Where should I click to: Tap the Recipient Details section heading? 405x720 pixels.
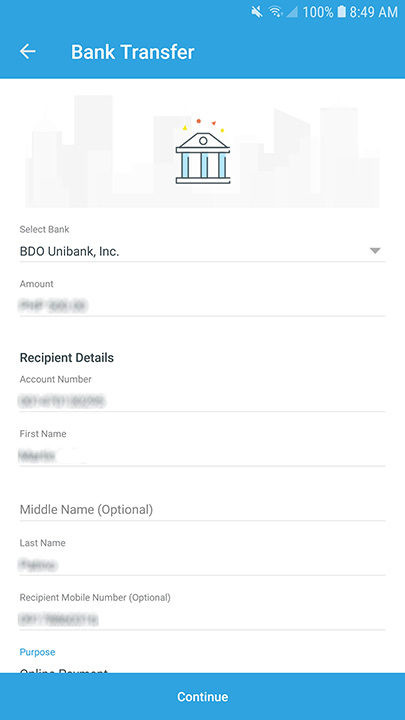pos(67,357)
